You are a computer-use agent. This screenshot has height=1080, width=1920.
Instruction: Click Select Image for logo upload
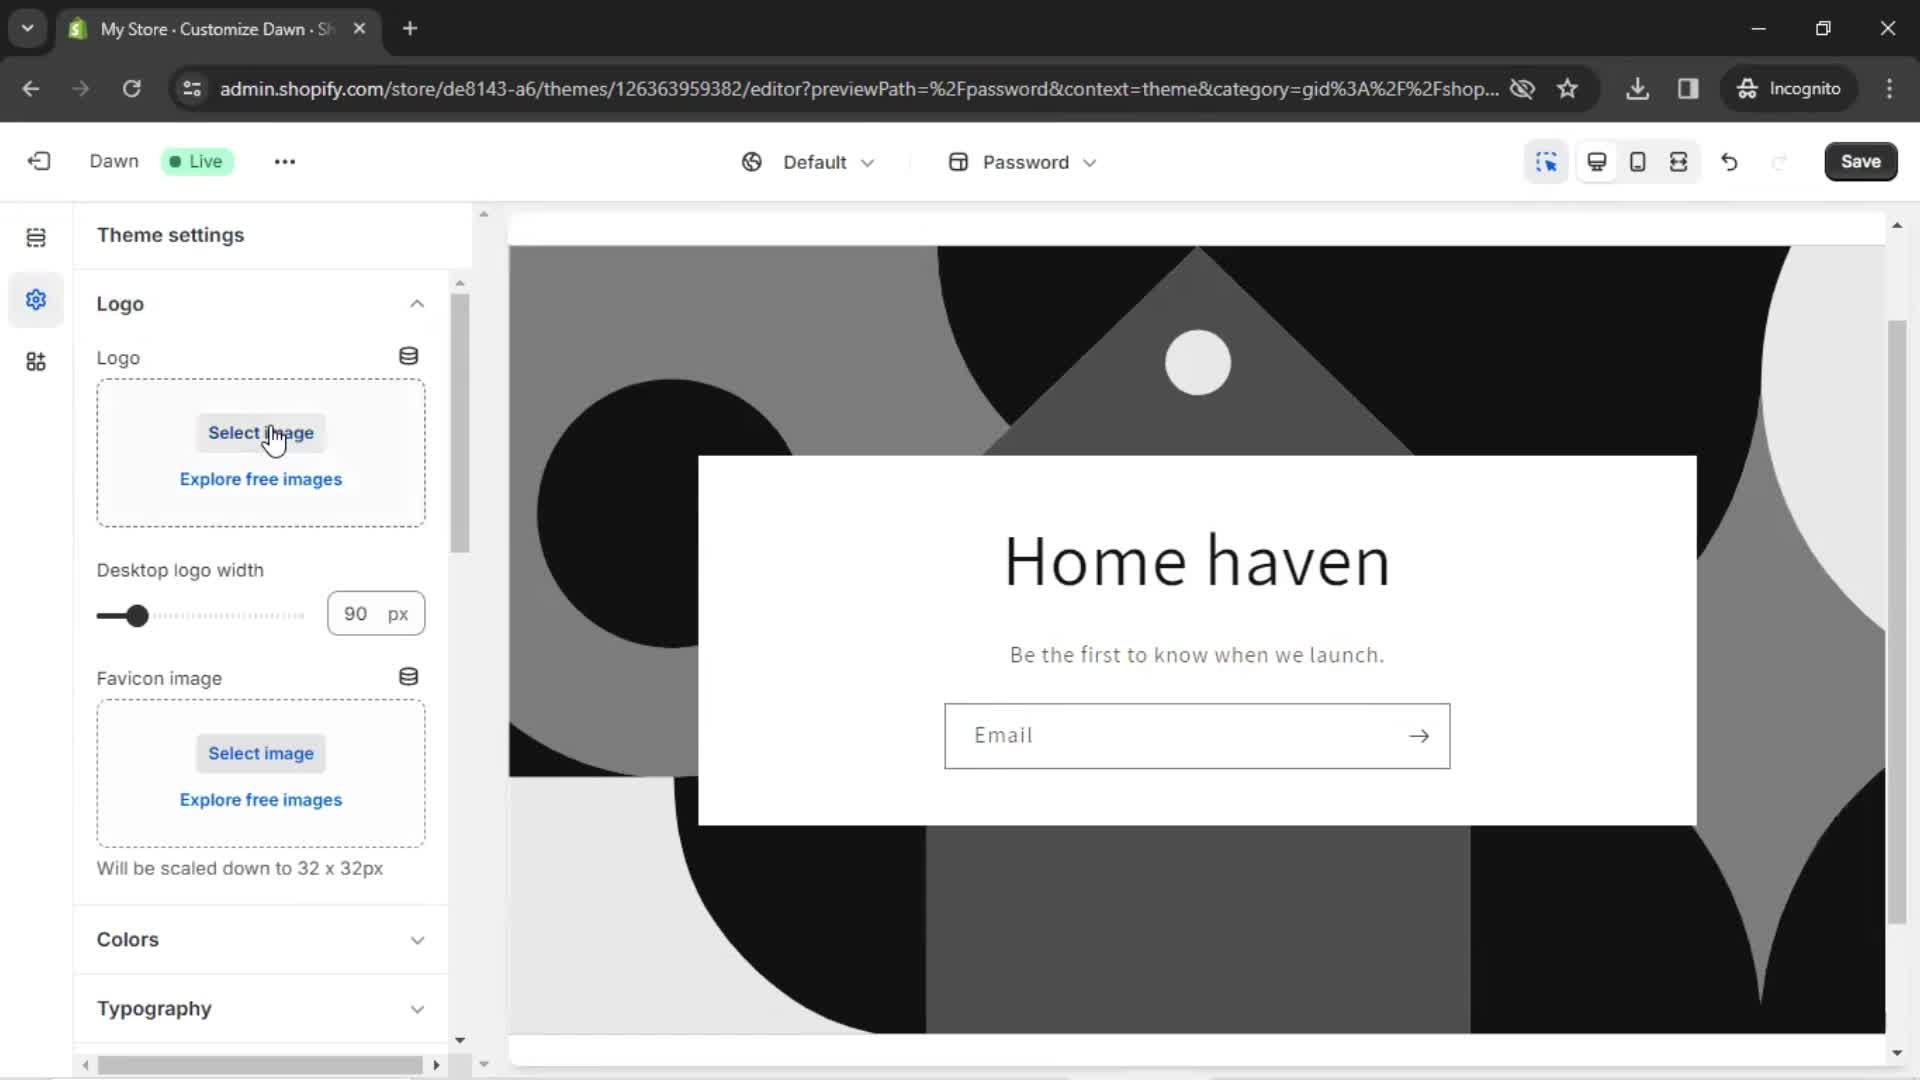click(x=261, y=433)
